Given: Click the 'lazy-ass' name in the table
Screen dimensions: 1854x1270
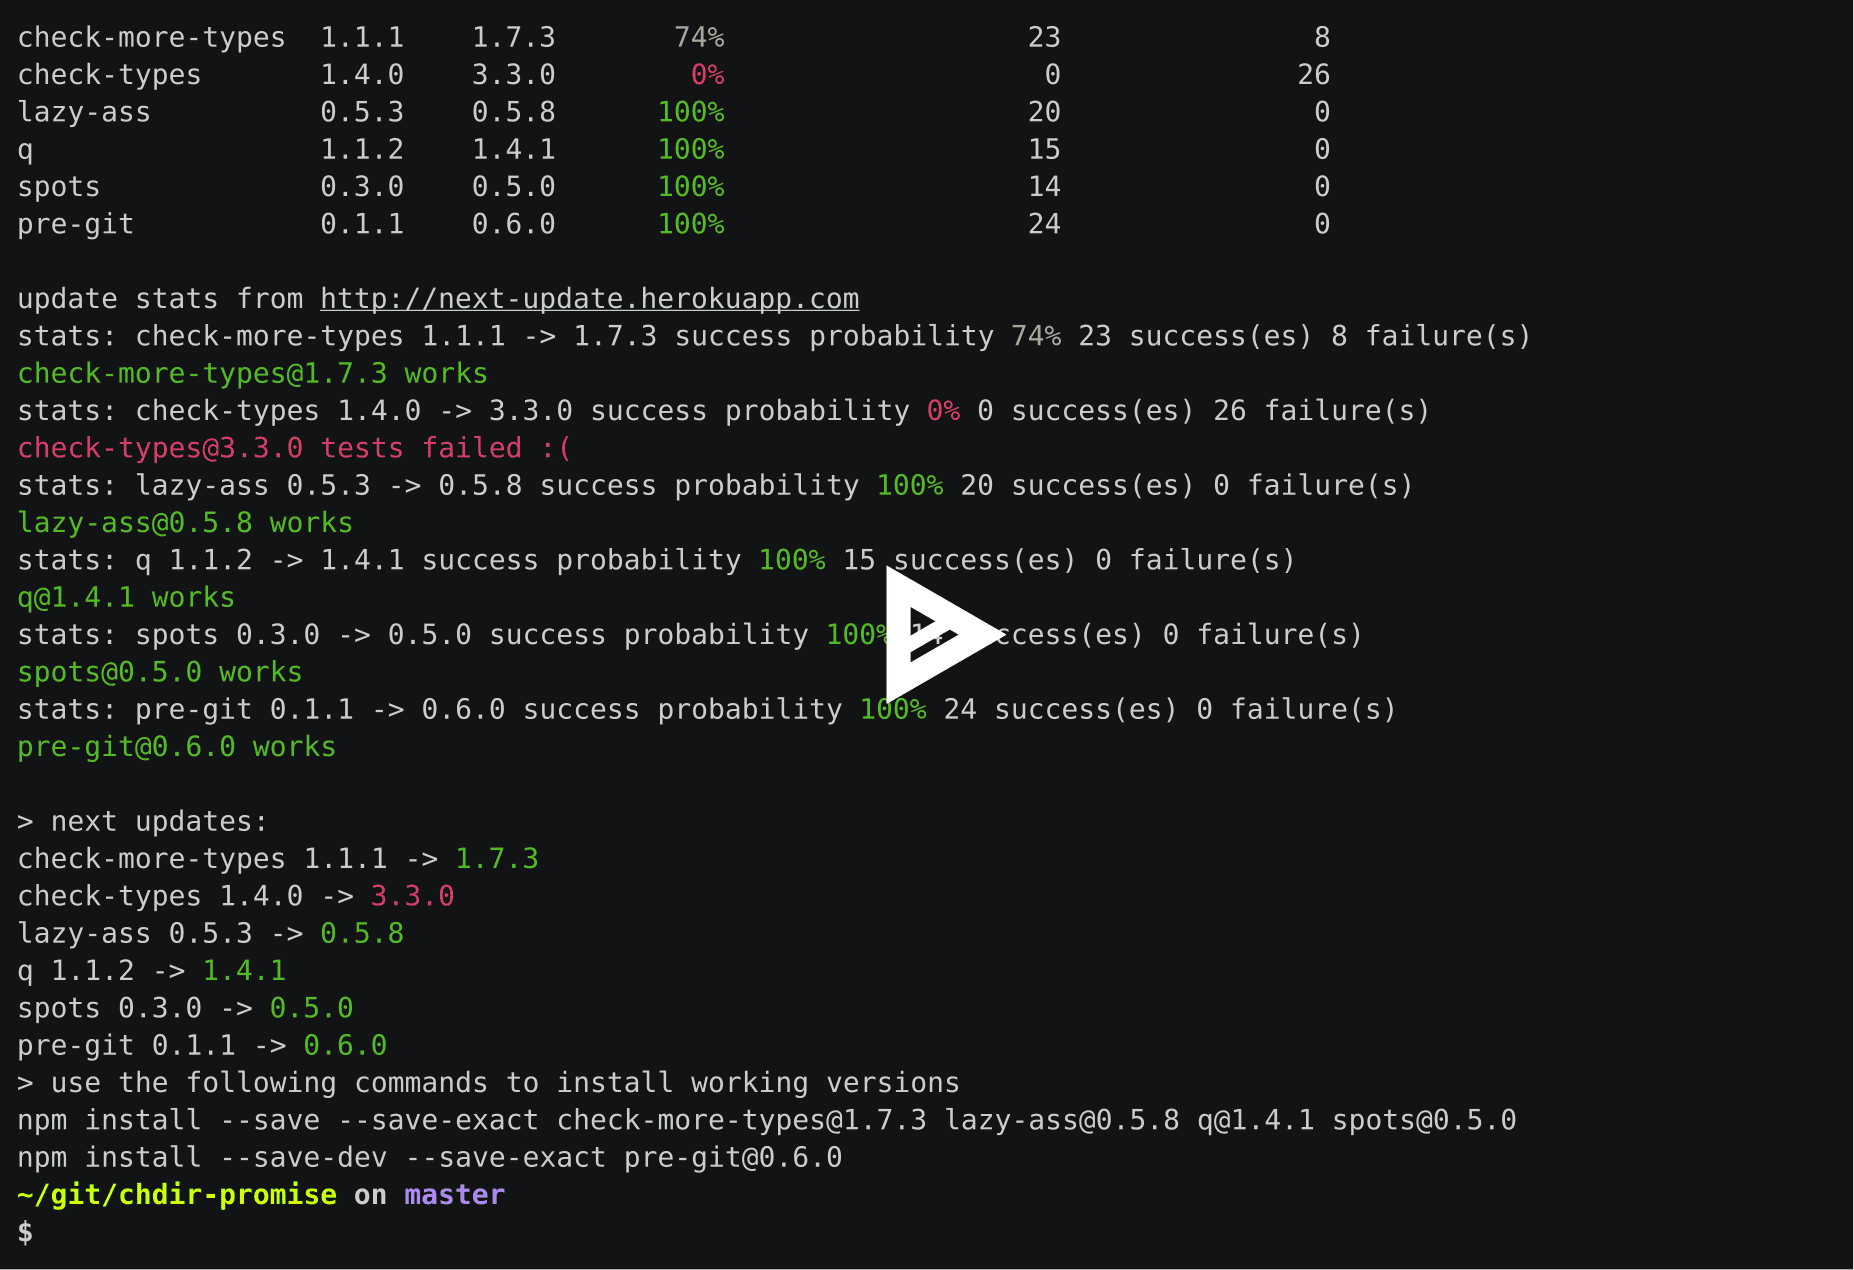Looking at the screenshot, I should [x=84, y=112].
